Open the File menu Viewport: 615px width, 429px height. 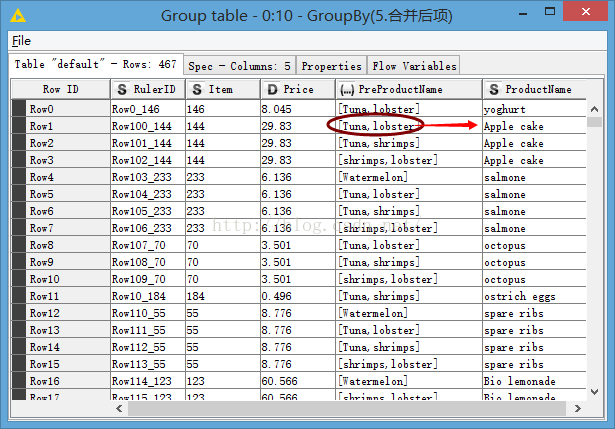click(x=21, y=41)
